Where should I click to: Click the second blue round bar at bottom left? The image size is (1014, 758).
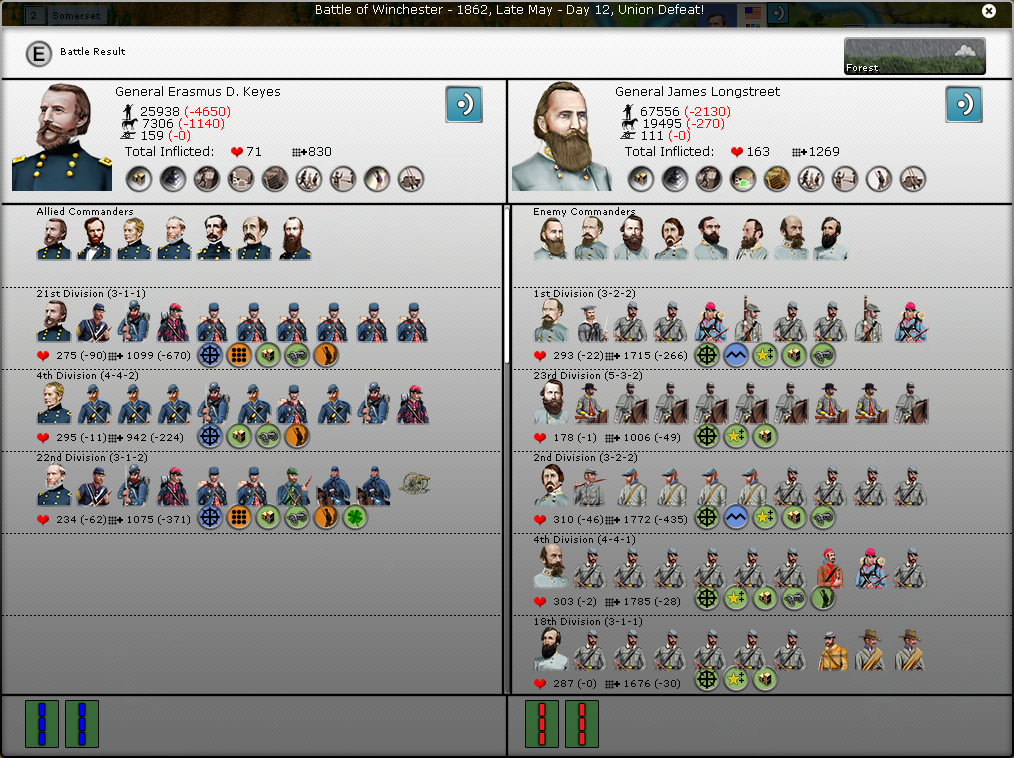[82, 724]
